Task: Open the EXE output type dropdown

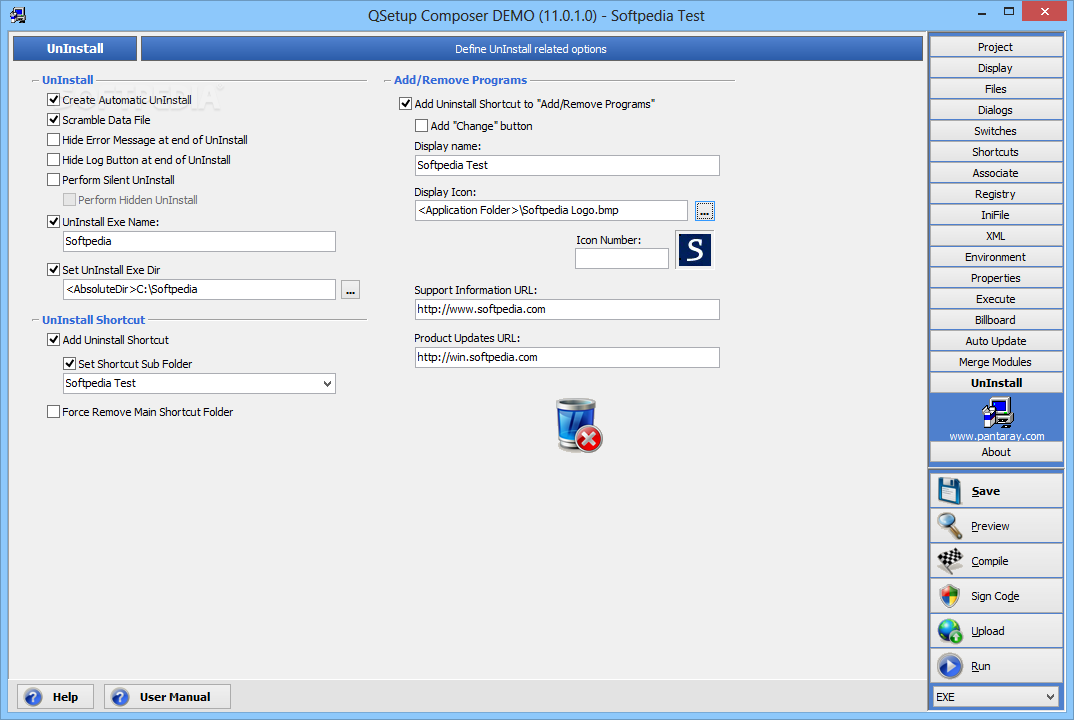Action: point(1051,697)
